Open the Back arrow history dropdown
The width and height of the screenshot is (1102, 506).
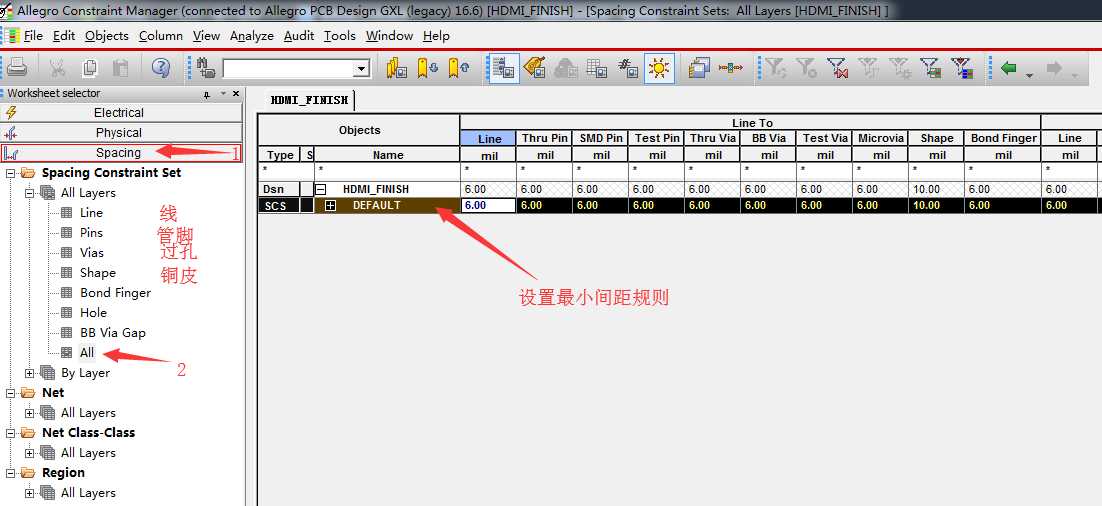pyautogui.click(x=1030, y=73)
